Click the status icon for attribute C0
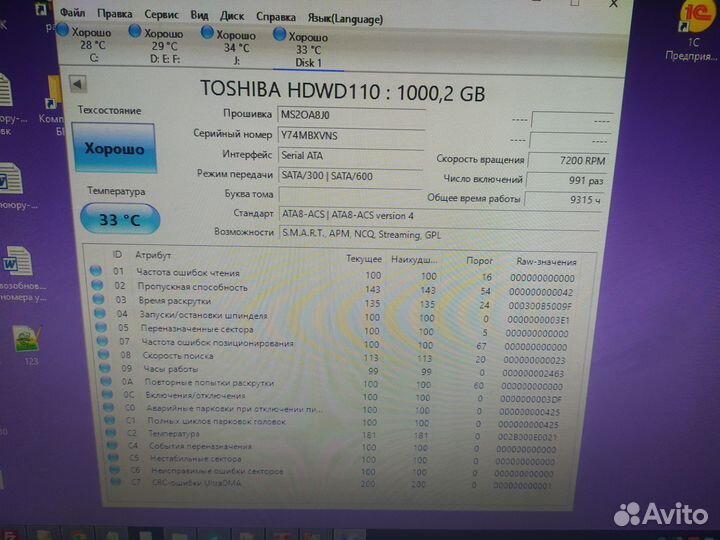Screen dimensions: 720x540 [108, 407]
